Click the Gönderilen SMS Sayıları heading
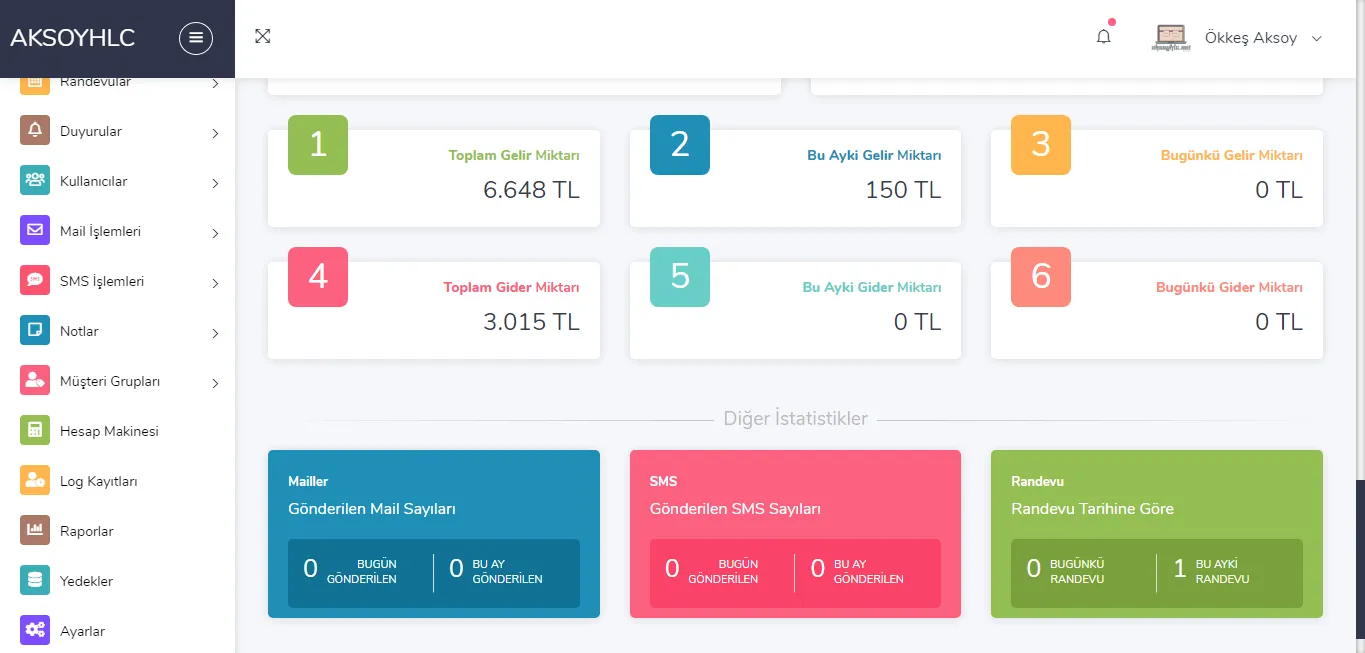Image resolution: width=1365 pixels, height=653 pixels. 735,509
